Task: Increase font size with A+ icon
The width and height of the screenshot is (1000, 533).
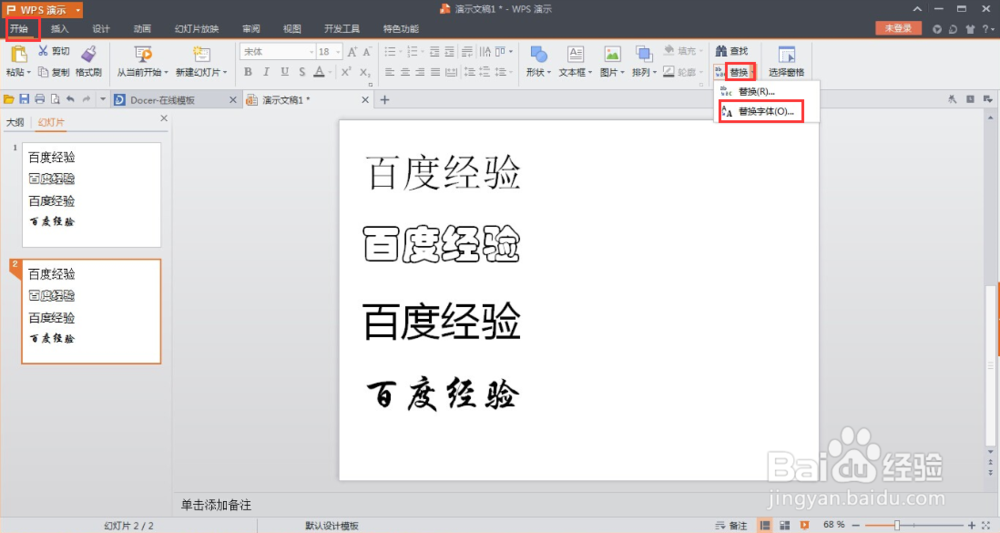Action: (x=352, y=52)
